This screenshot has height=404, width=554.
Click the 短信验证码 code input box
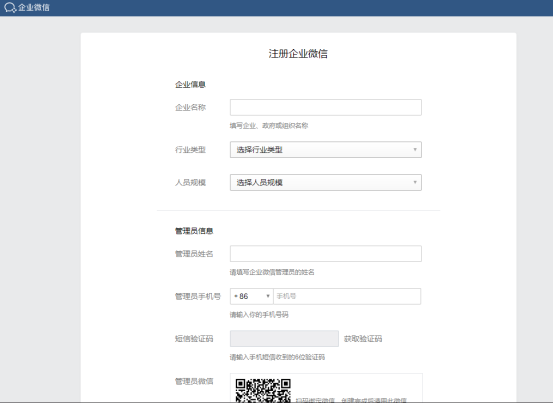pyautogui.click(x=284, y=339)
